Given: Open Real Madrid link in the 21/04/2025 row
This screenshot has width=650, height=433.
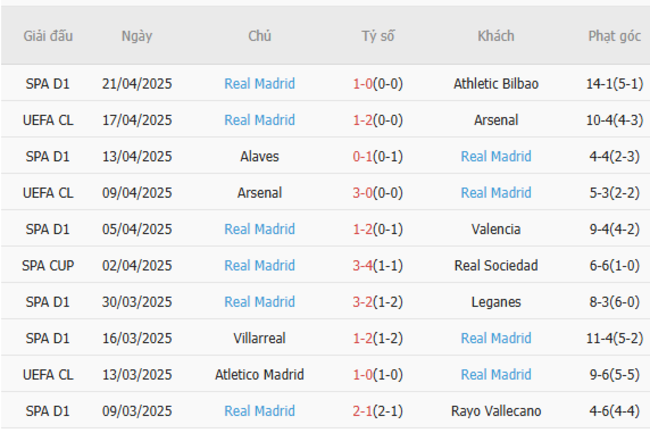Looking at the screenshot, I should [x=260, y=84].
